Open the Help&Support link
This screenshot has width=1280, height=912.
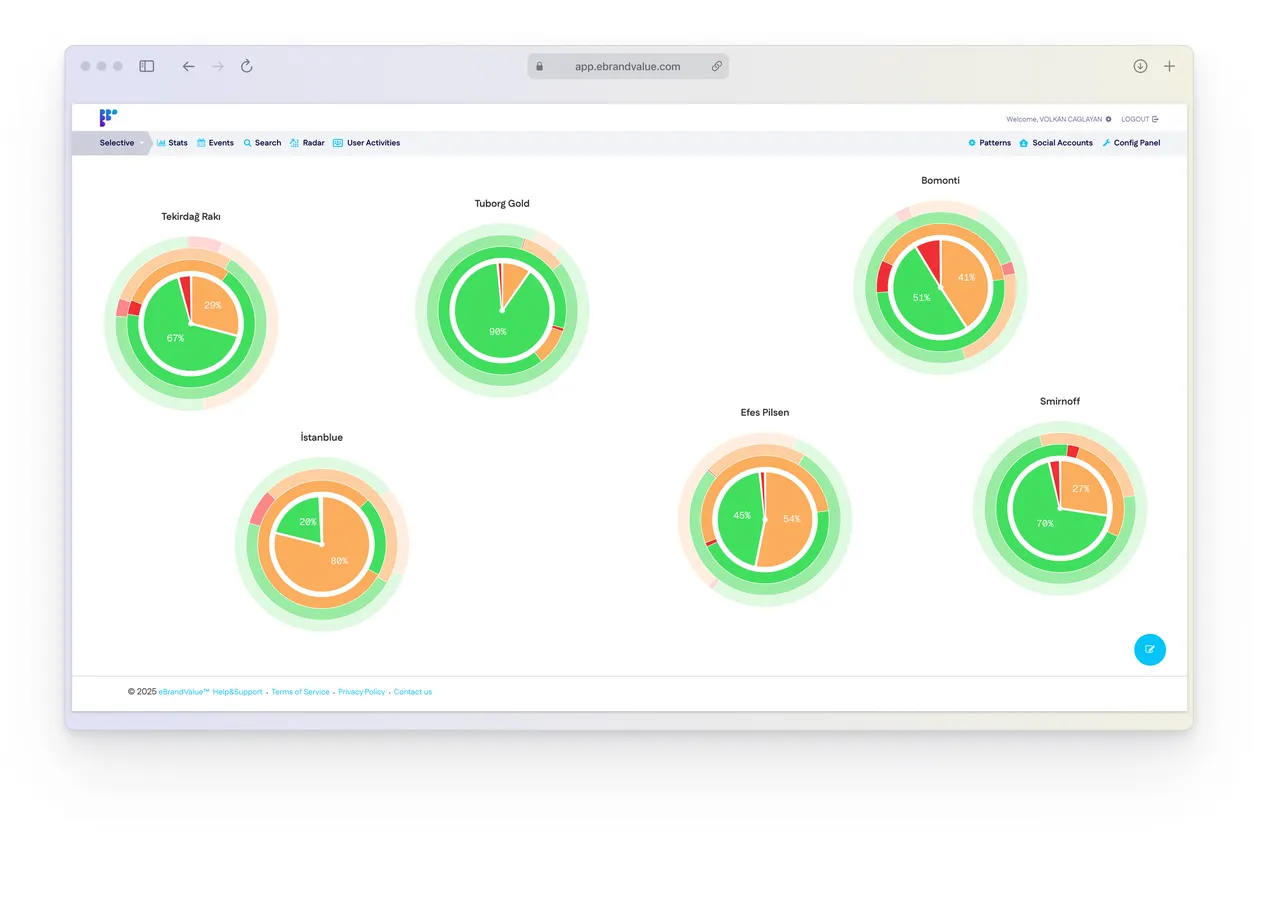237,692
